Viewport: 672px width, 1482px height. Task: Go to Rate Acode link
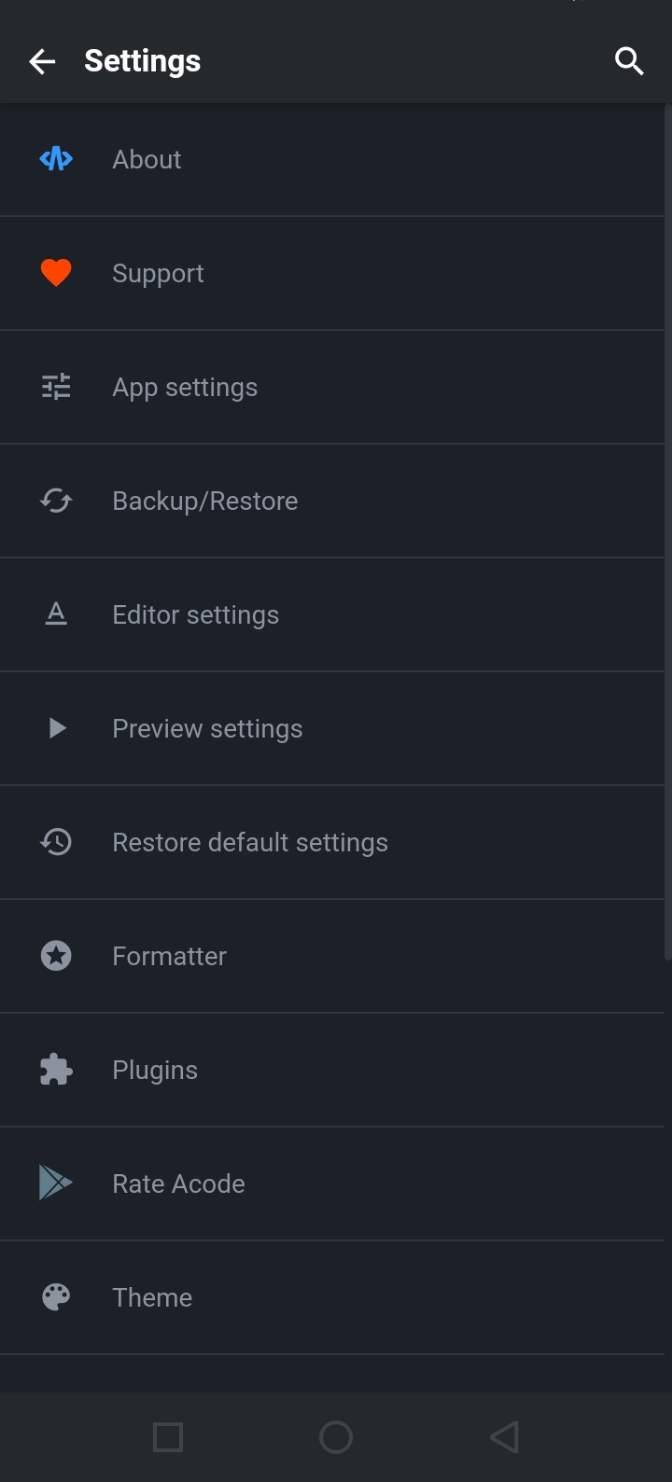tap(332, 1183)
